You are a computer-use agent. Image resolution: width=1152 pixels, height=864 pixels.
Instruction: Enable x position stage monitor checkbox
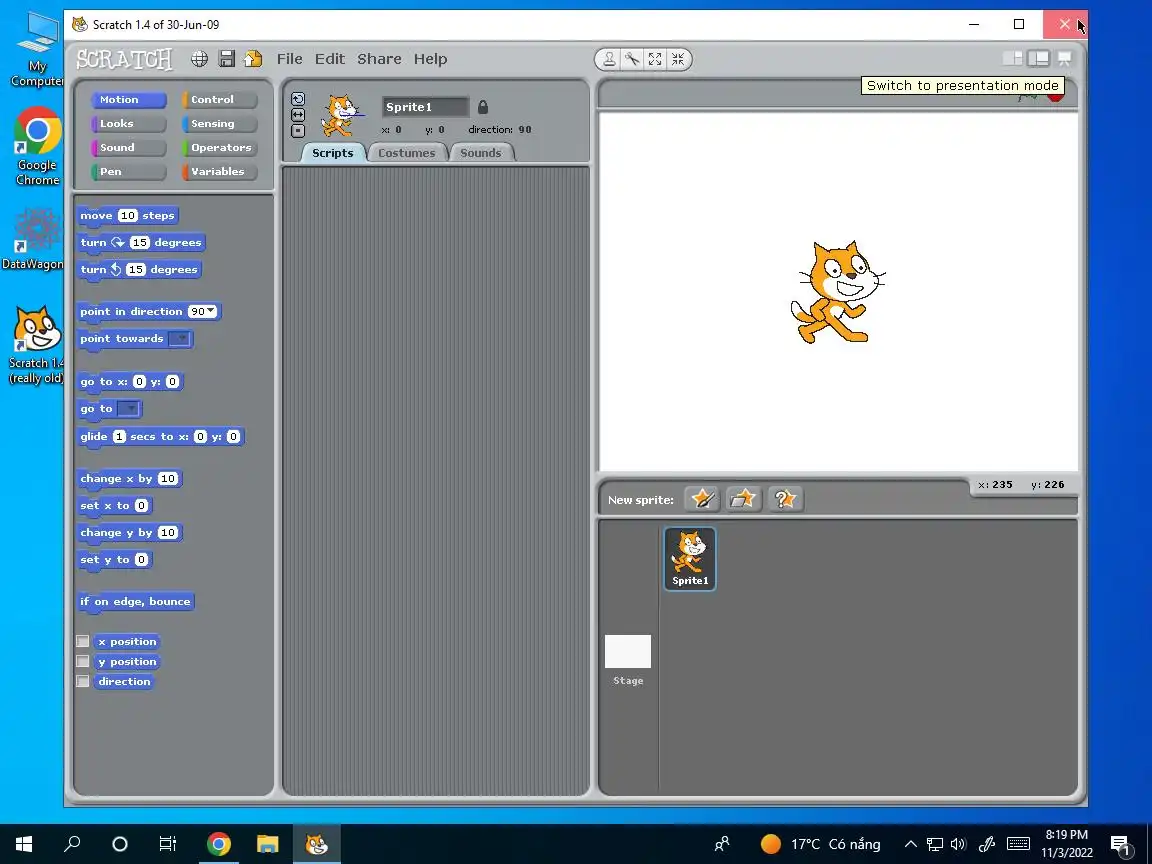tap(83, 641)
